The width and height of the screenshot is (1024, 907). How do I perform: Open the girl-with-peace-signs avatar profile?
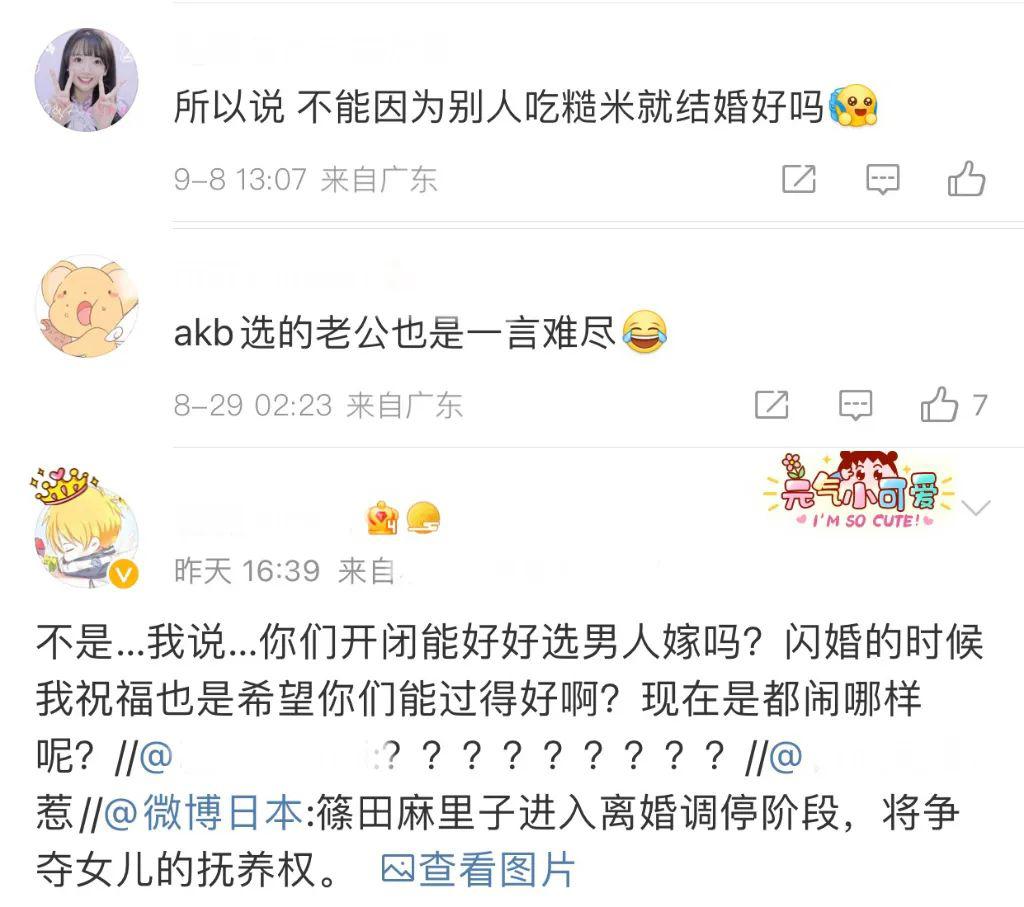coord(86,80)
